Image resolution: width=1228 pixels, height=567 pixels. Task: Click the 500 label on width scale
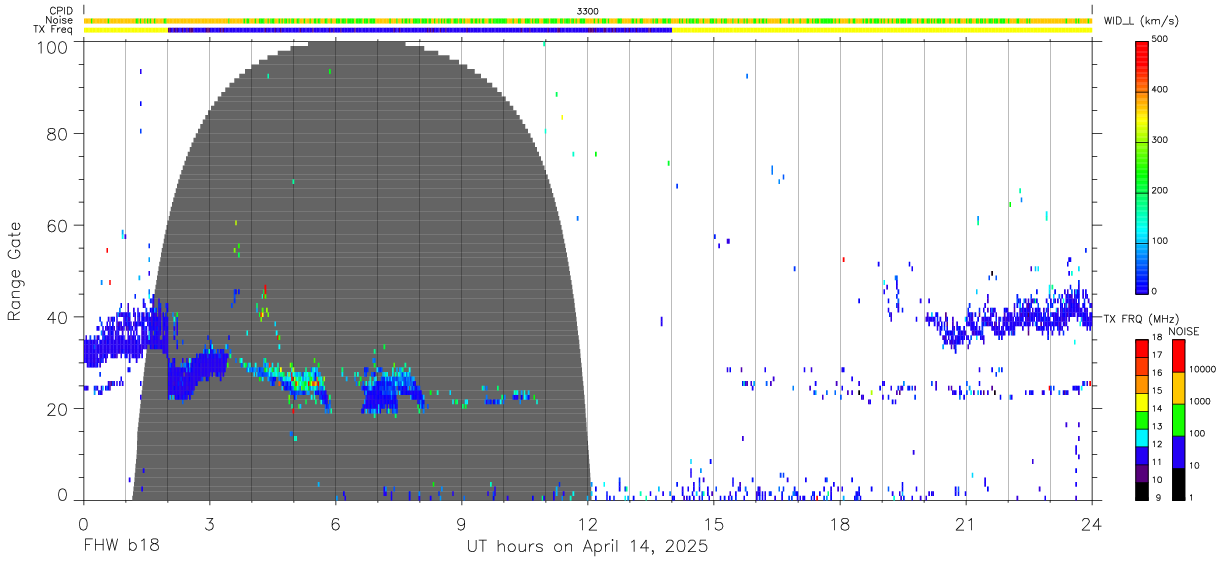click(1162, 40)
